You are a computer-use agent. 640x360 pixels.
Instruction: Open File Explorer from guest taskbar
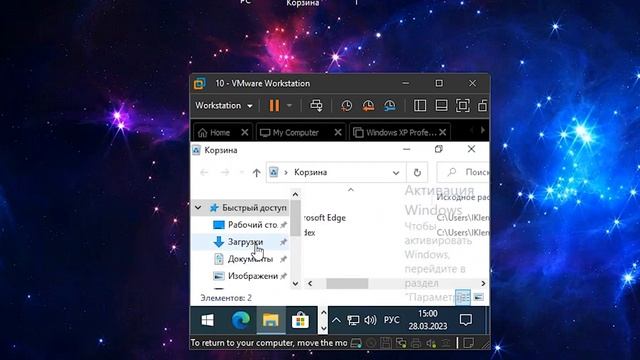pos(271,320)
